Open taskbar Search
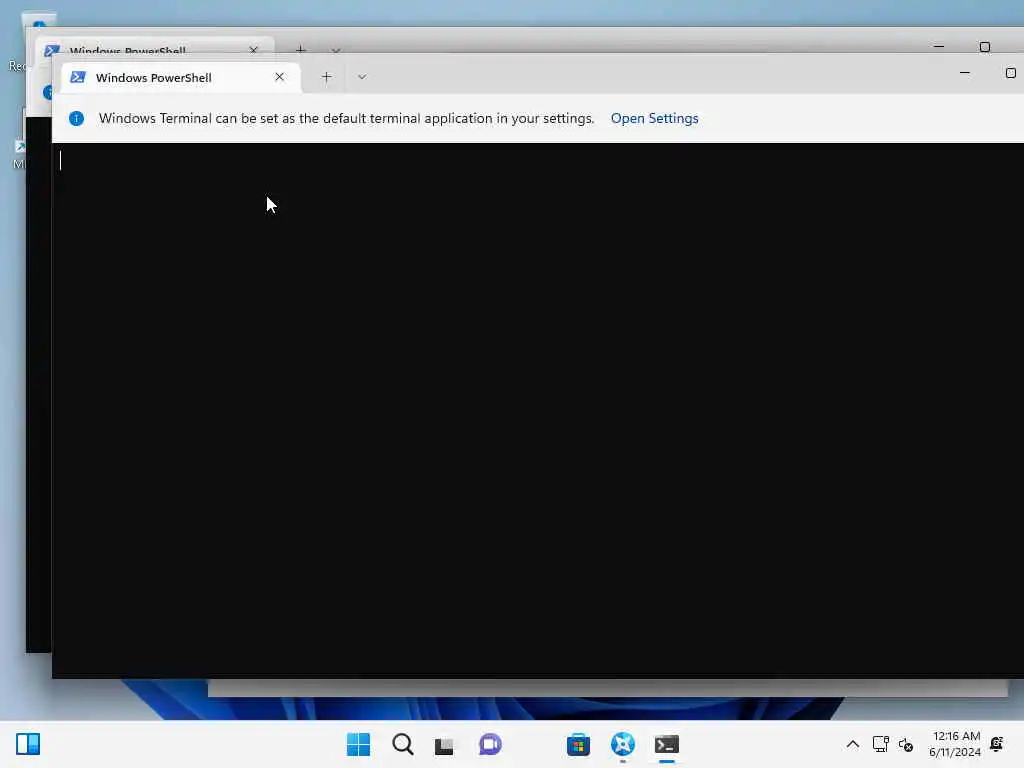Screen dimensions: 1024x768 [402, 744]
